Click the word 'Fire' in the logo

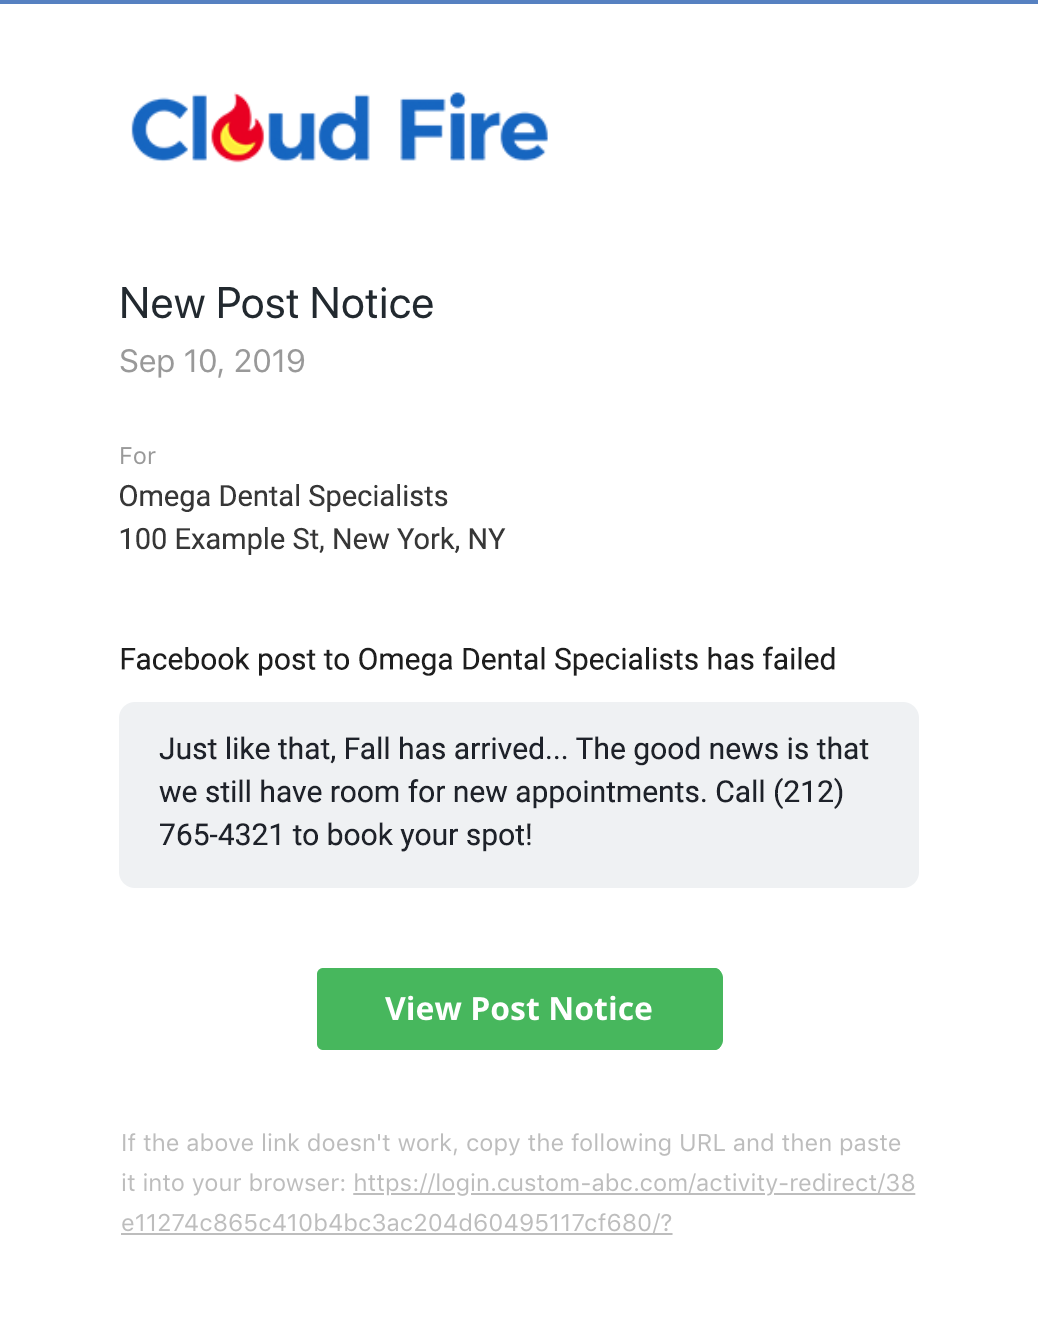point(474,128)
